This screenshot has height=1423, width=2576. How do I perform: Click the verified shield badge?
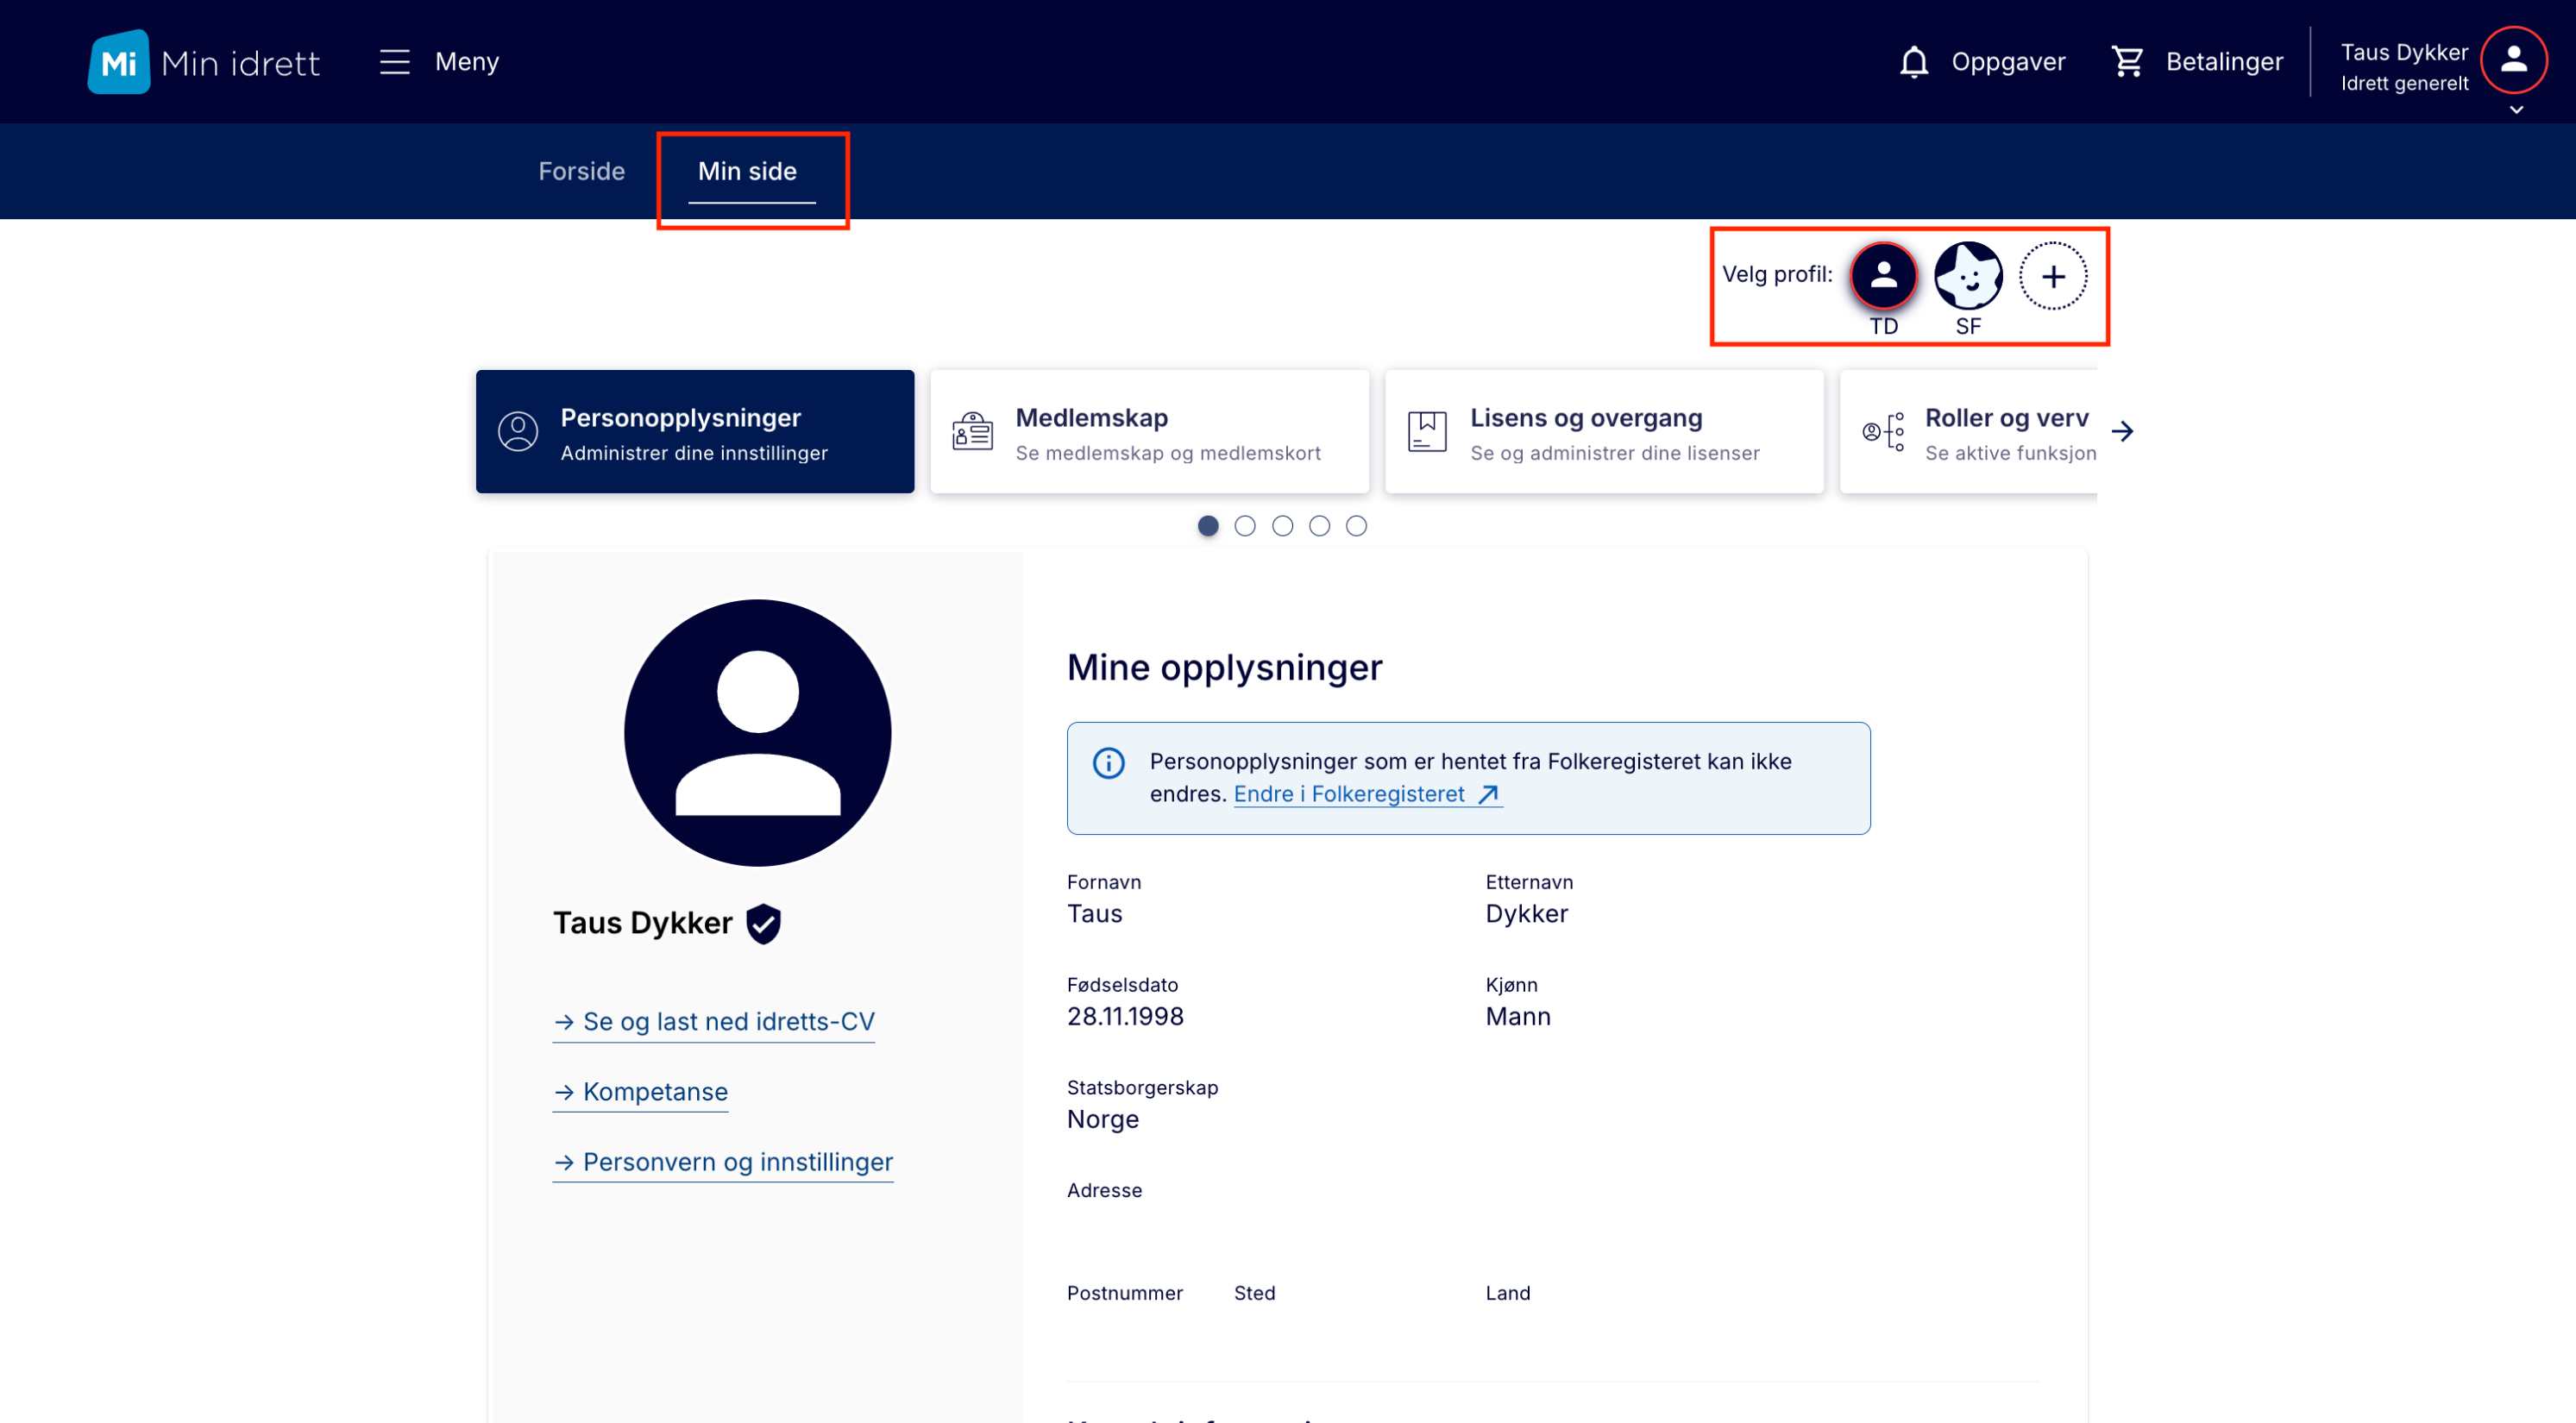pyautogui.click(x=764, y=923)
